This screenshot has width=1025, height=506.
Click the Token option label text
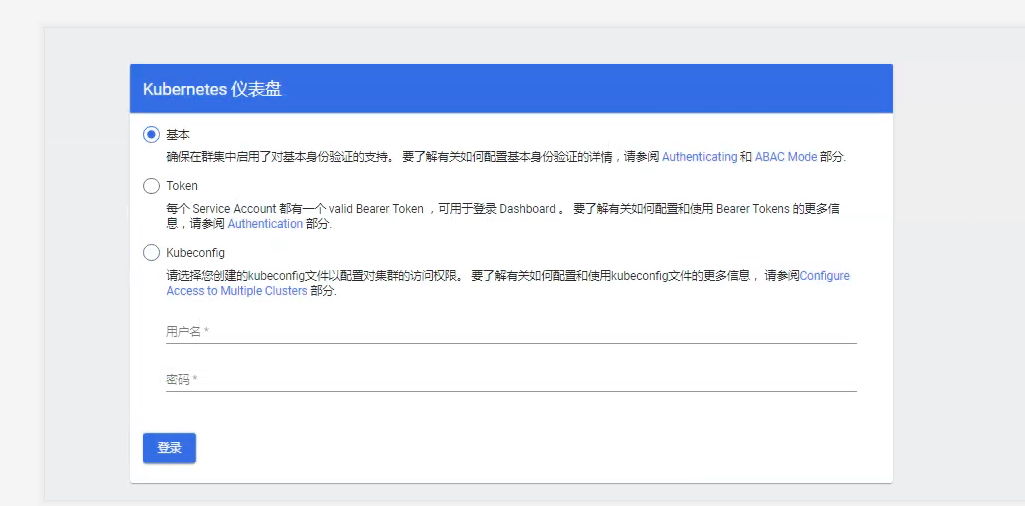click(x=182, y=186)
